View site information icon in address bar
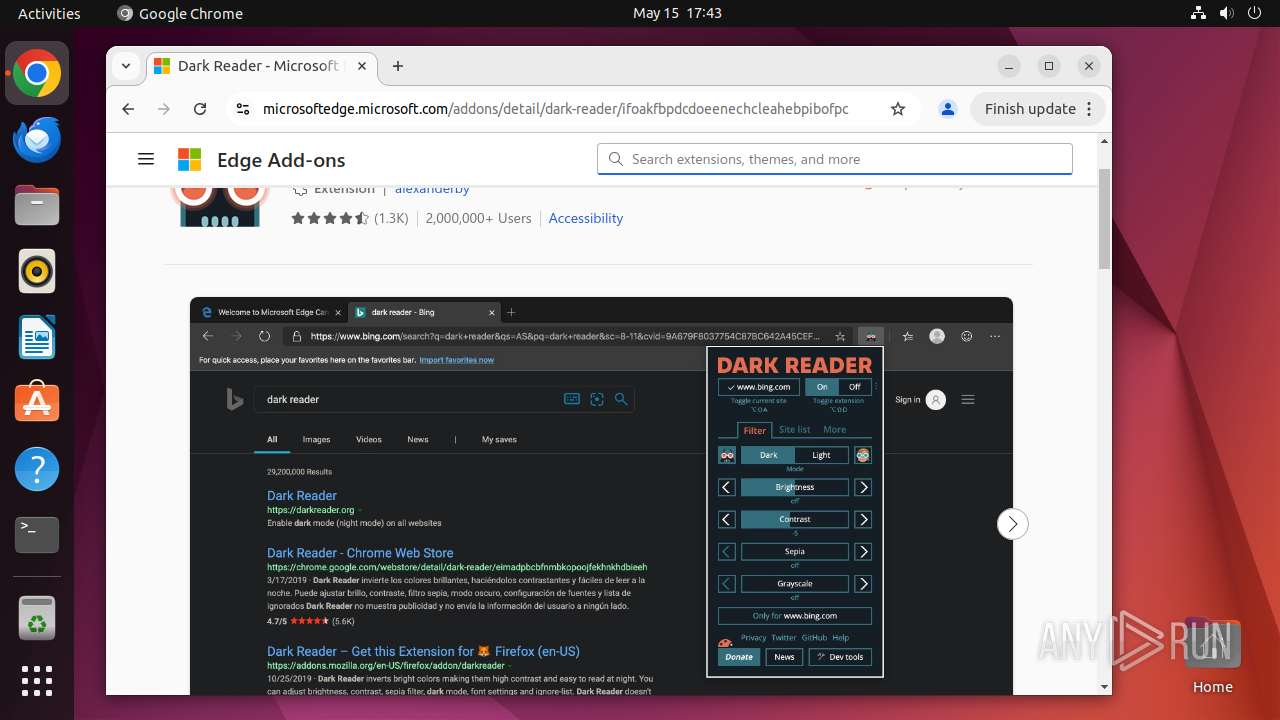1280x720 pixels. point(242,109)
